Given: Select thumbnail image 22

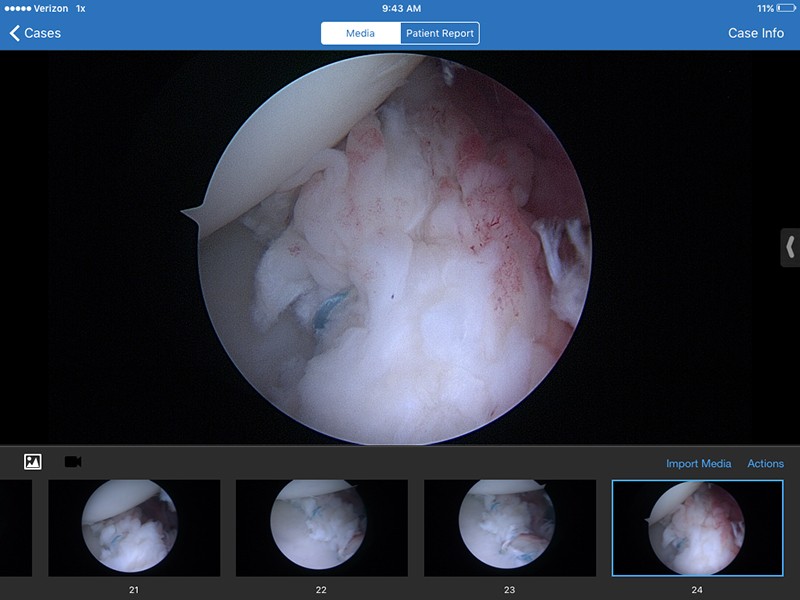Looking at the screenshot, I should click(322, 528).
